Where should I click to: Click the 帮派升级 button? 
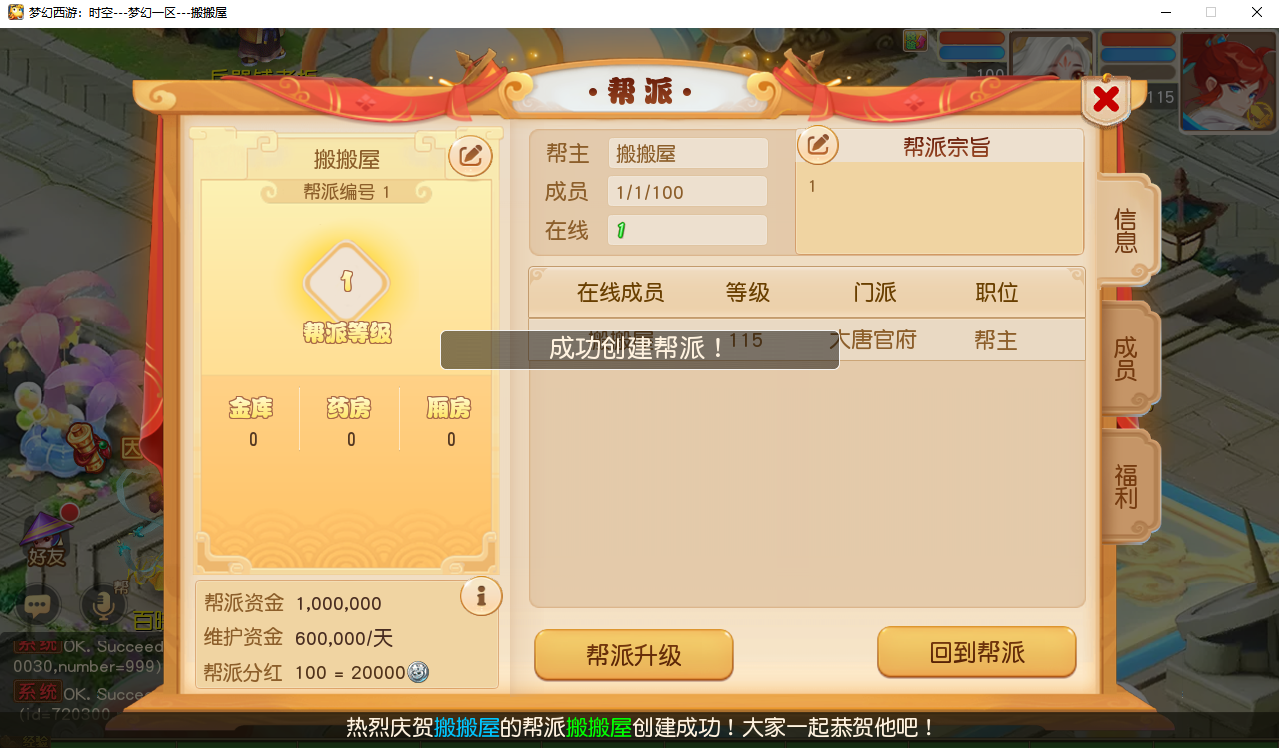pyautogui.click(x=634, y=656)
